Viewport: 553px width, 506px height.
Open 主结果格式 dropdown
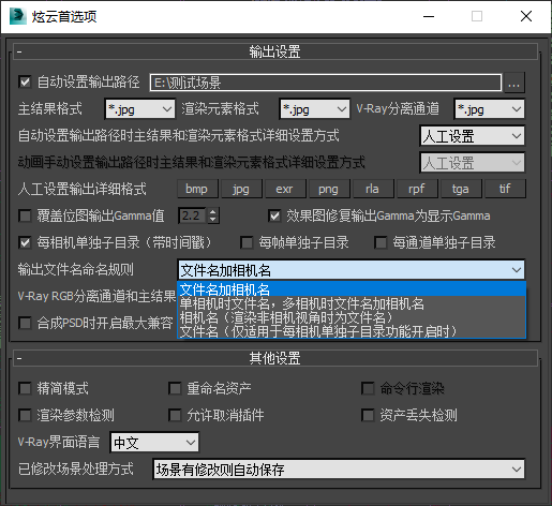[140, 109]
